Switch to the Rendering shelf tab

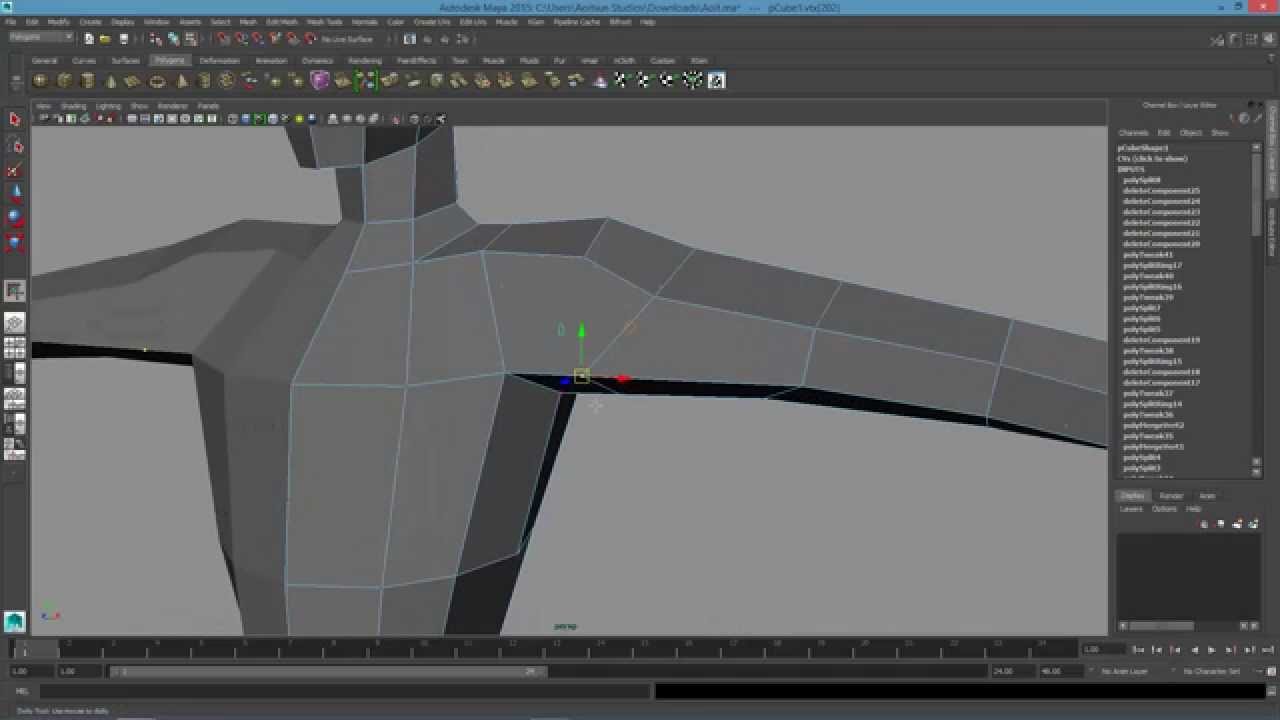tap(365, 61)
